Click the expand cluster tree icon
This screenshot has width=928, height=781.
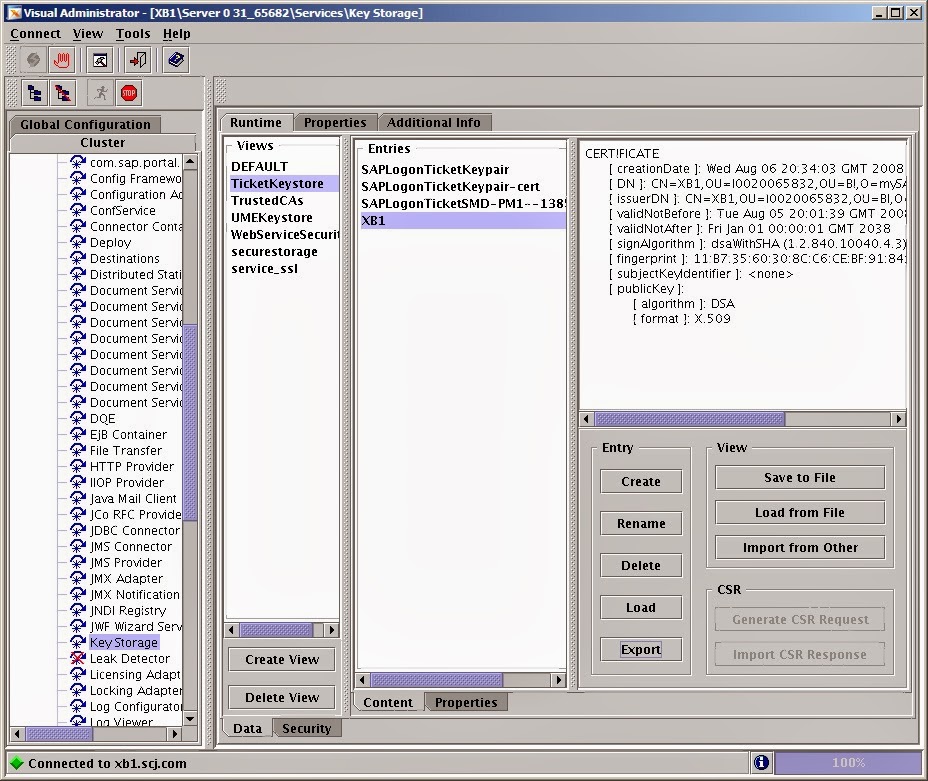pyautogui.click(x=35, y=93)
